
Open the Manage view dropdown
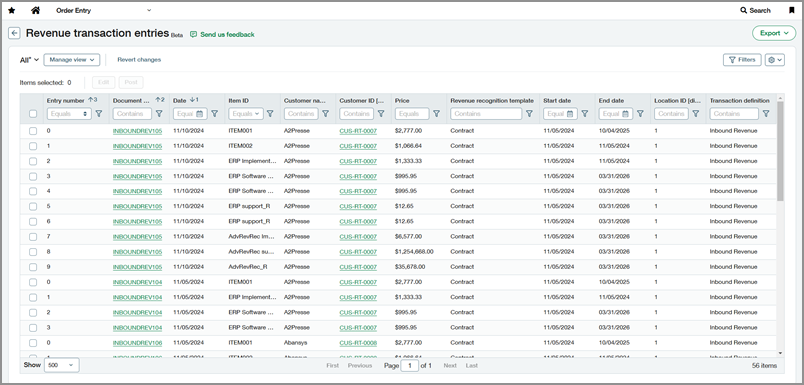(71, 60)
